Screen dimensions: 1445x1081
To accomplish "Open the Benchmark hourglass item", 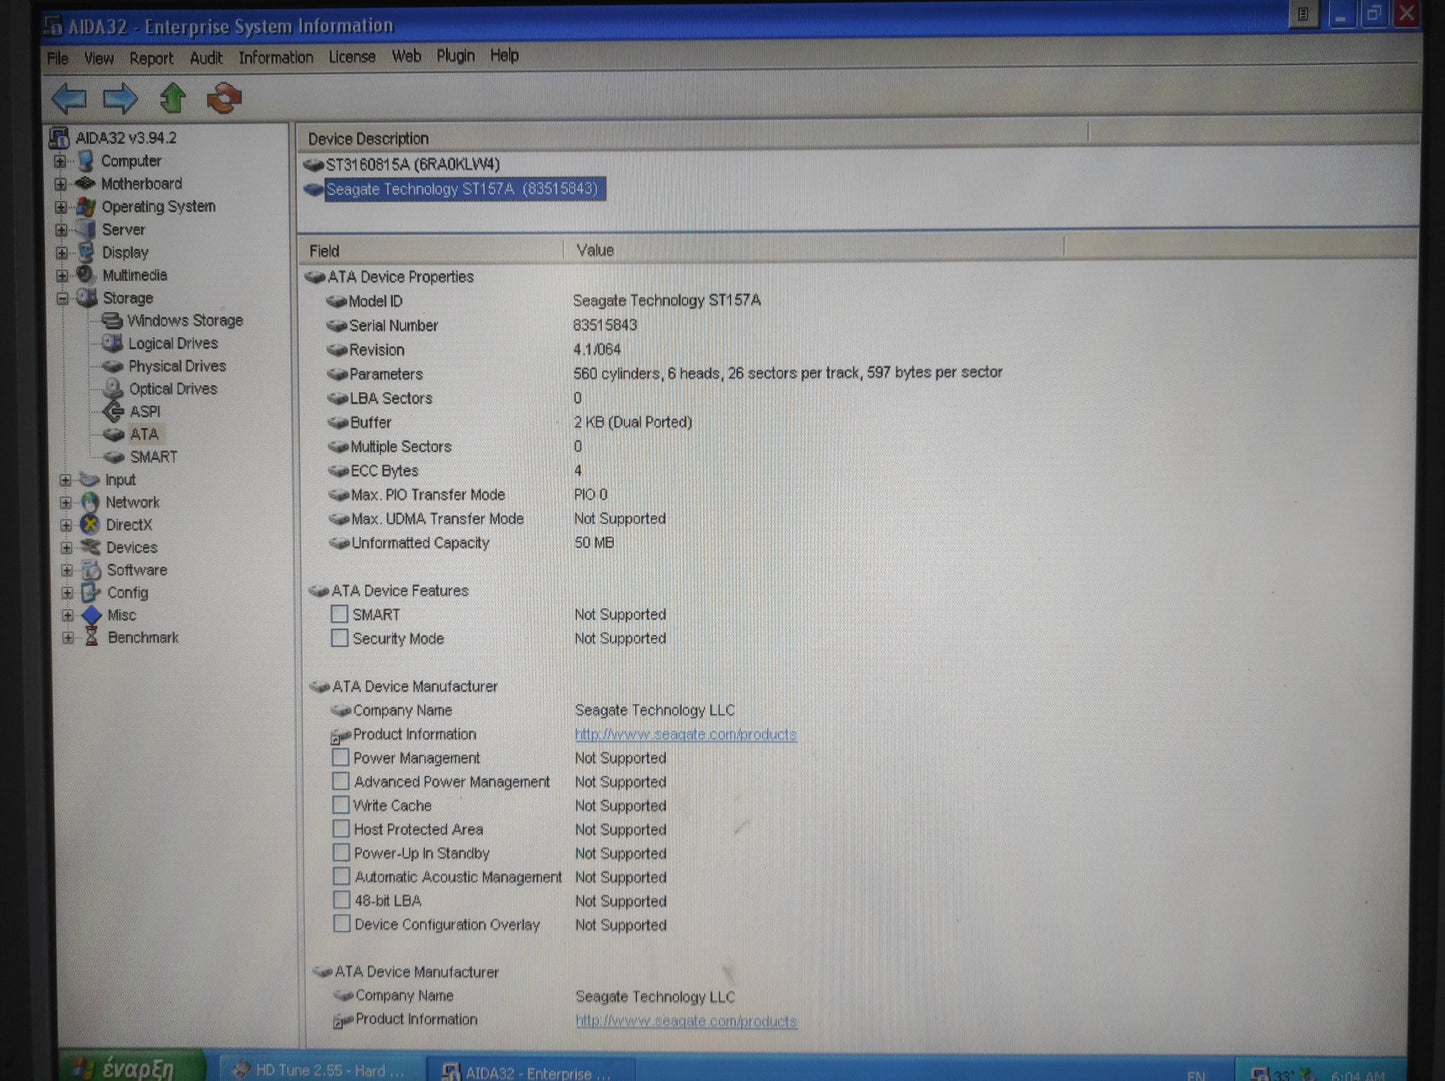I will tap(142, 638).
